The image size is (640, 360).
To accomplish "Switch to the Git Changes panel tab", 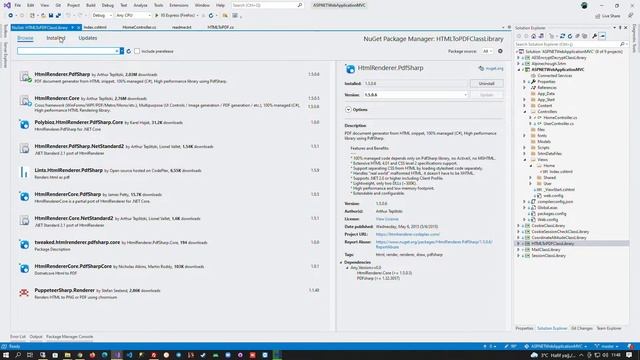I will [x=582, y=328].
